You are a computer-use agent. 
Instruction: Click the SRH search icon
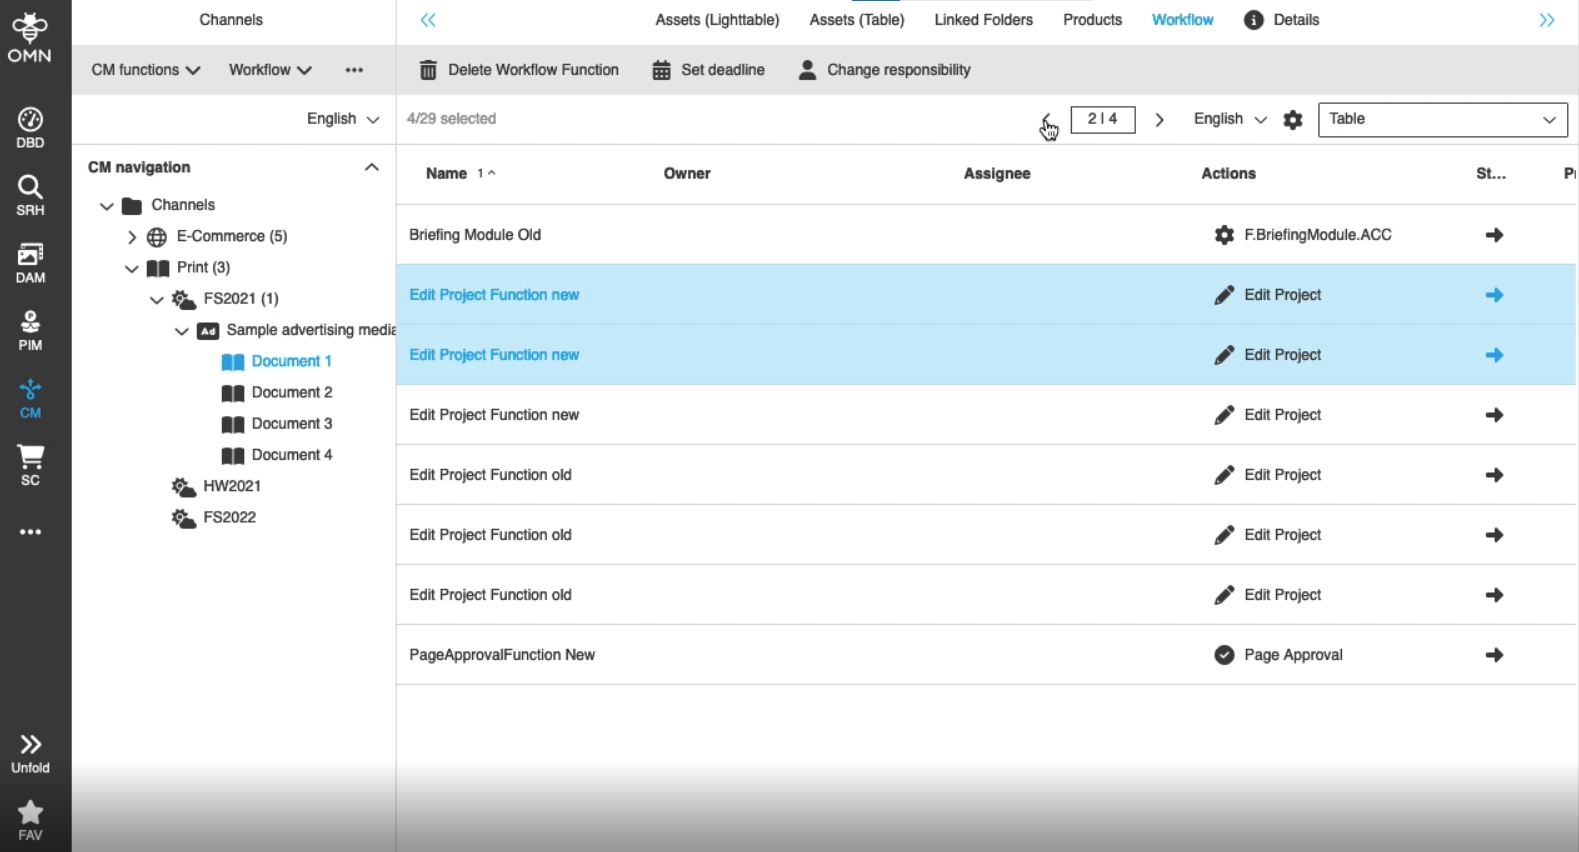point(30,195)
